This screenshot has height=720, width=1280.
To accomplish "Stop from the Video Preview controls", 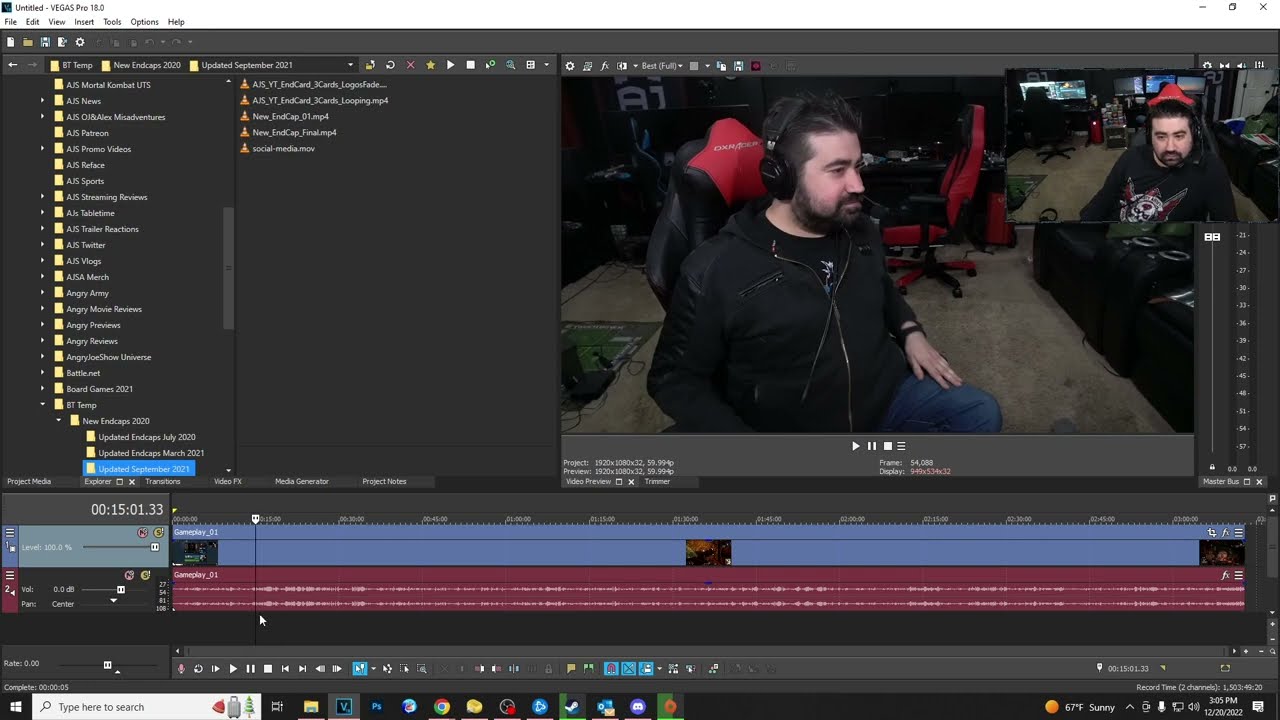I will point(886,446).
